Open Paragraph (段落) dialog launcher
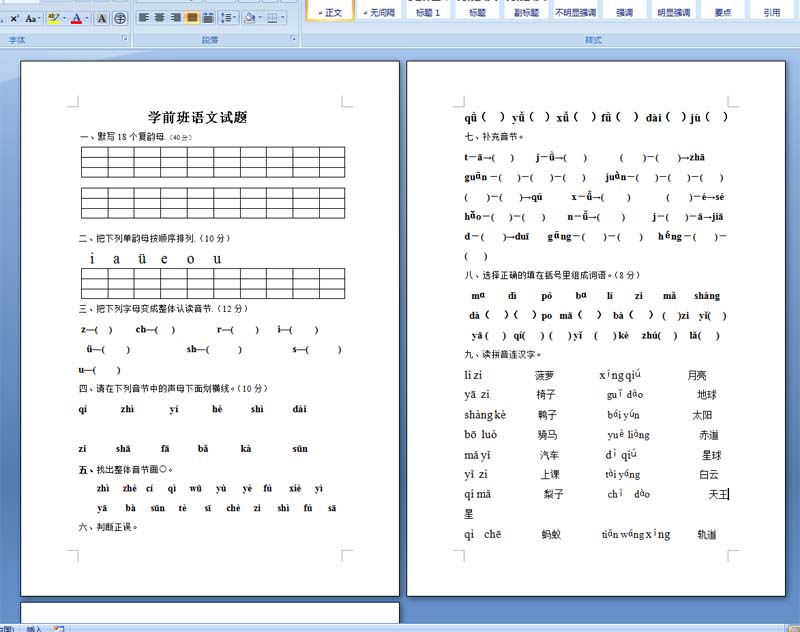Viewport: 800px width, 632px height. pos(293,38)
